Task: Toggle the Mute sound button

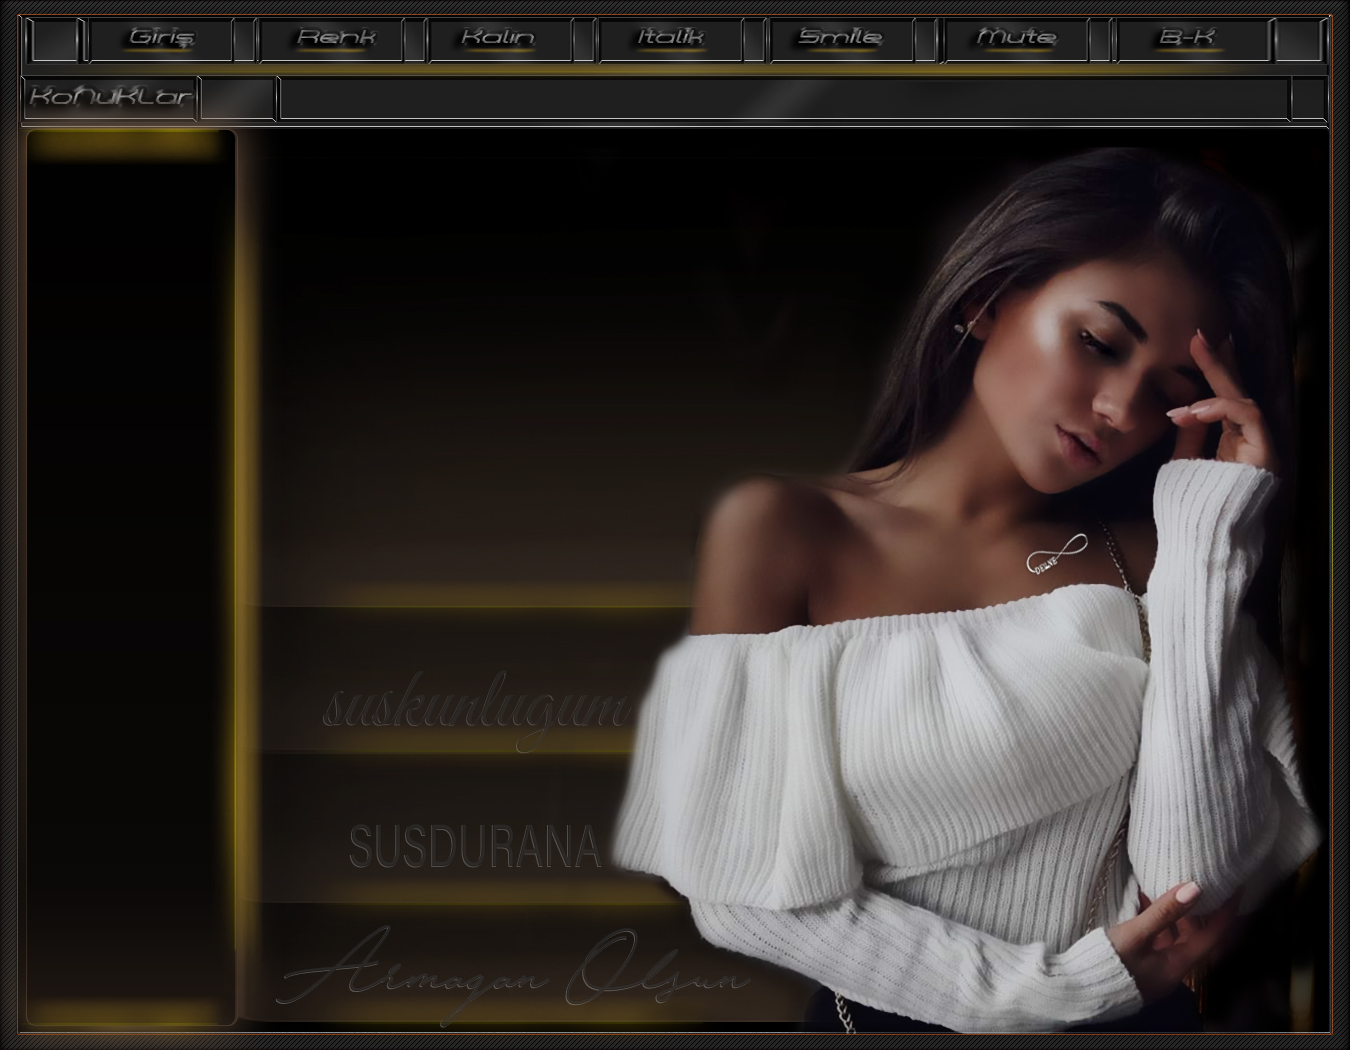Action: pyautogui.click(x=1015, y=39)
